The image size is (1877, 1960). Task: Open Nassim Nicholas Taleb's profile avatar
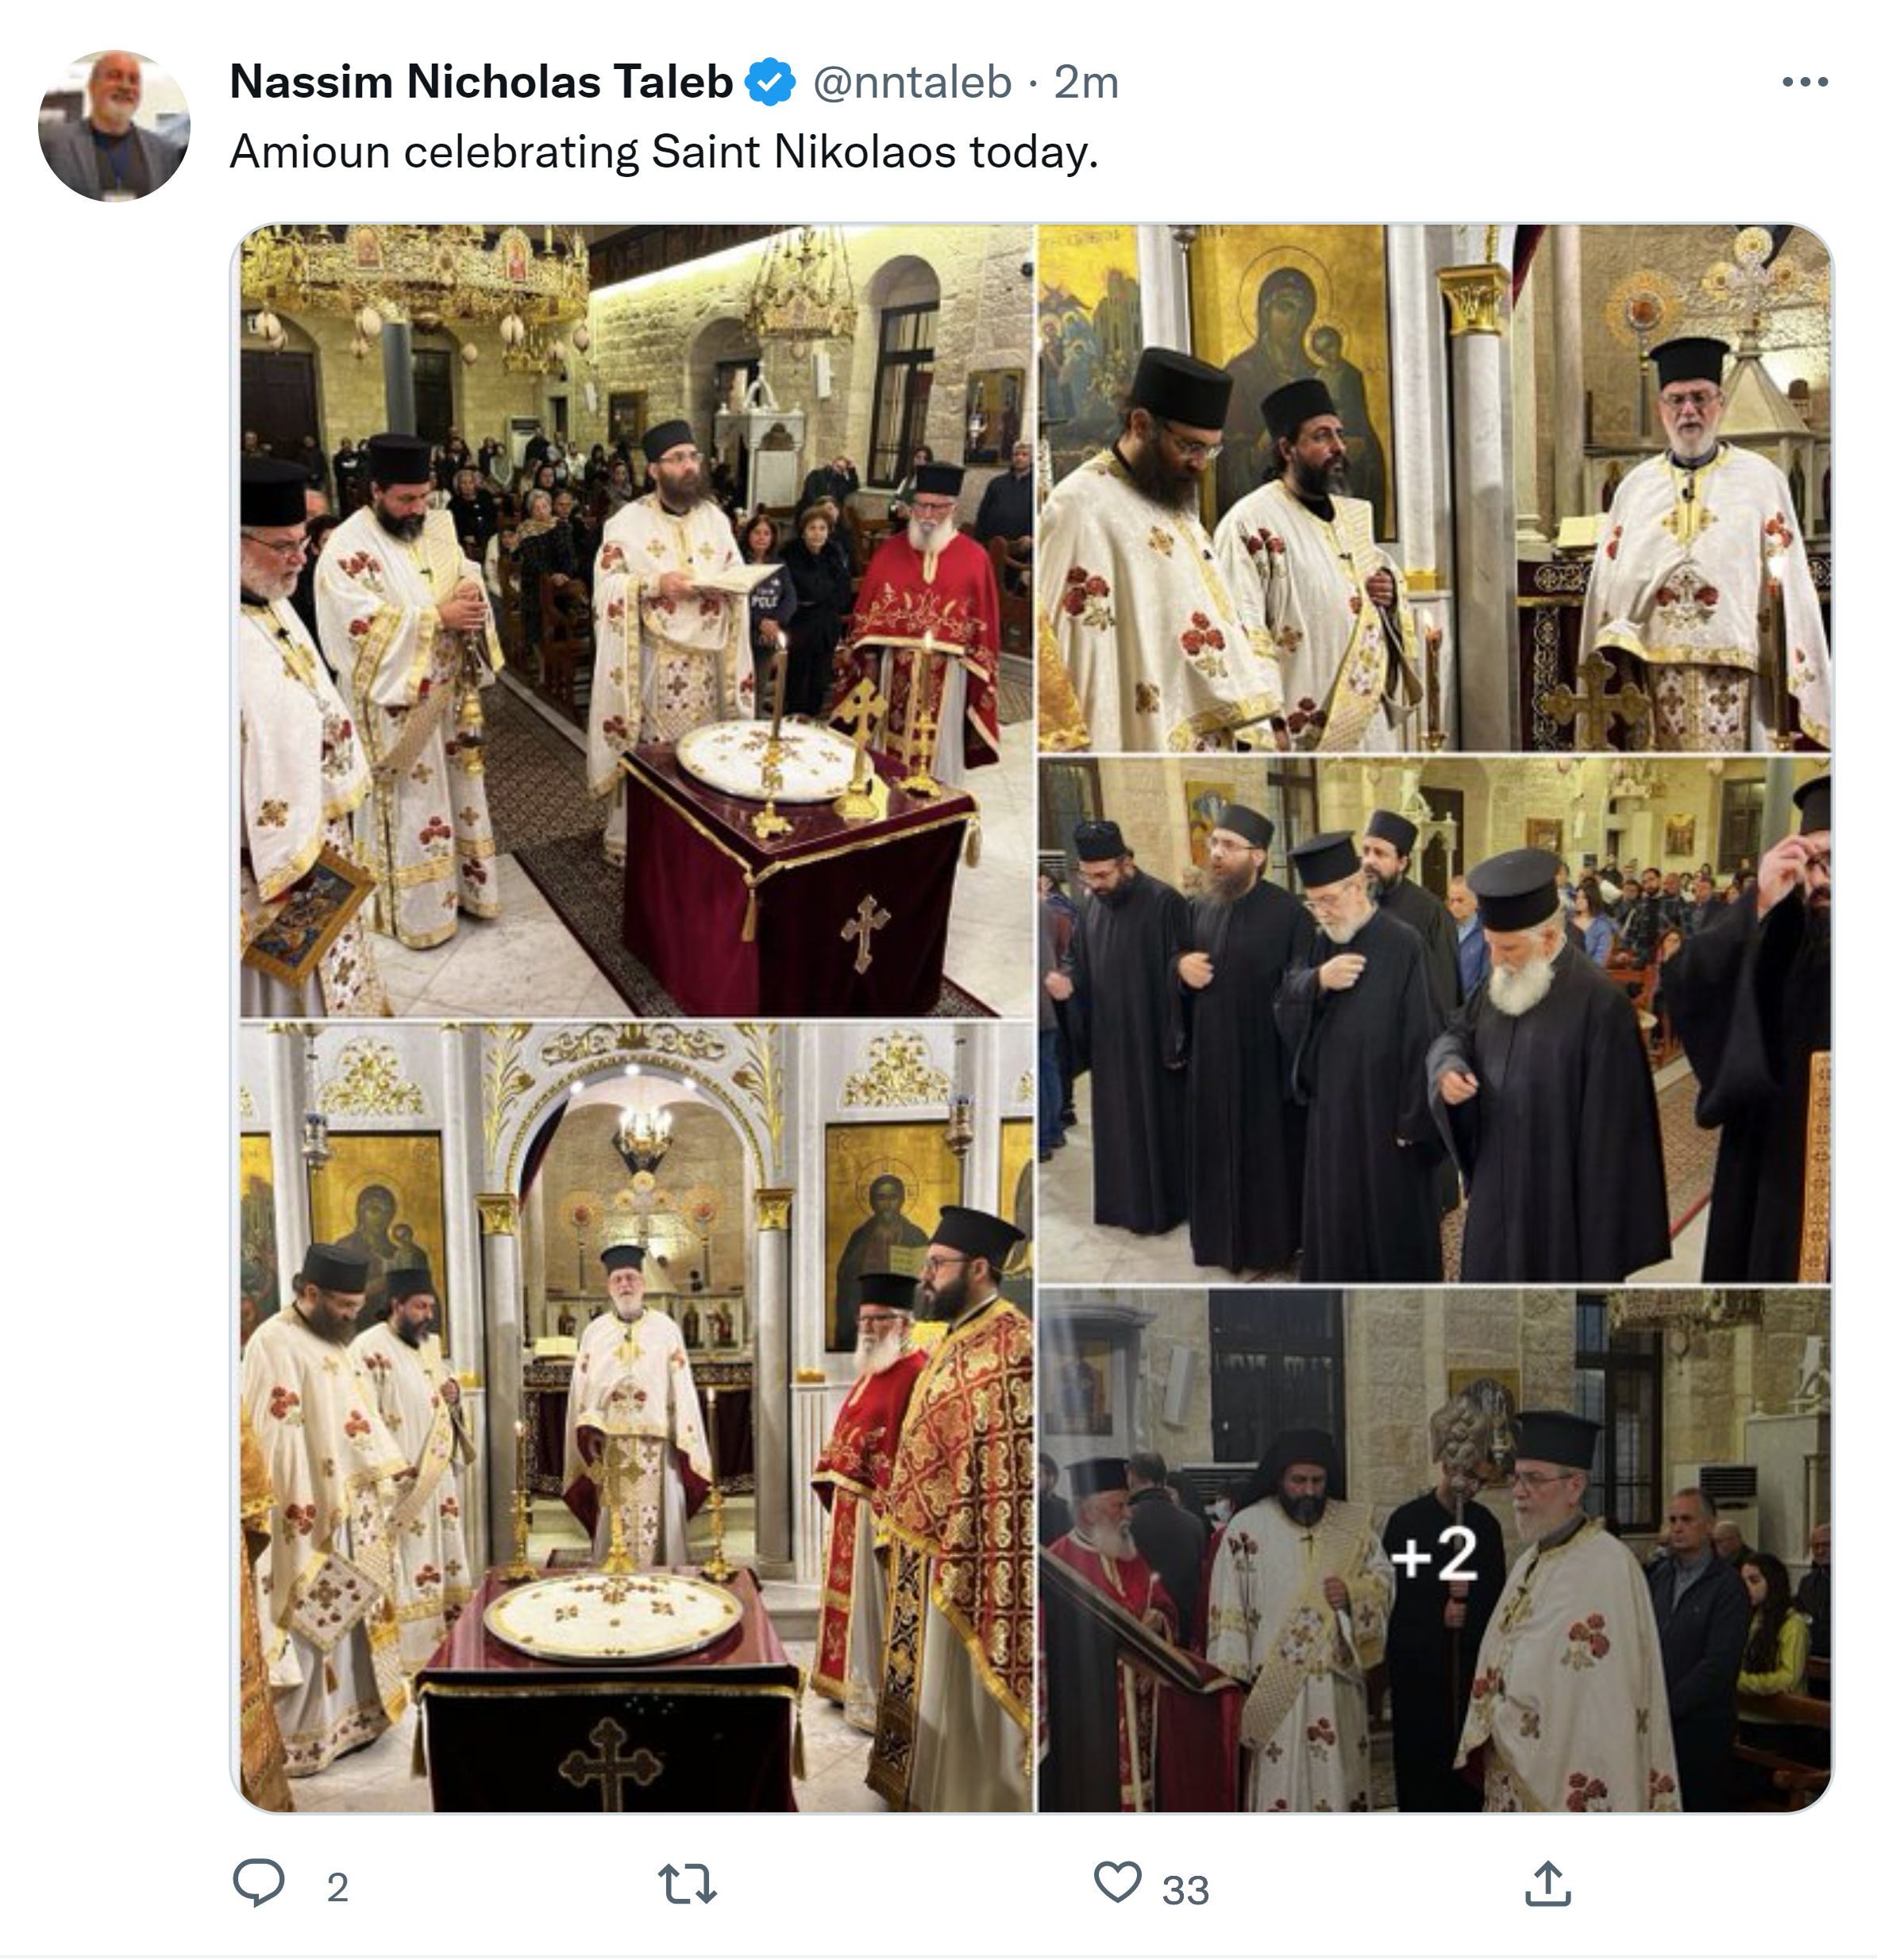pos(114,126)
